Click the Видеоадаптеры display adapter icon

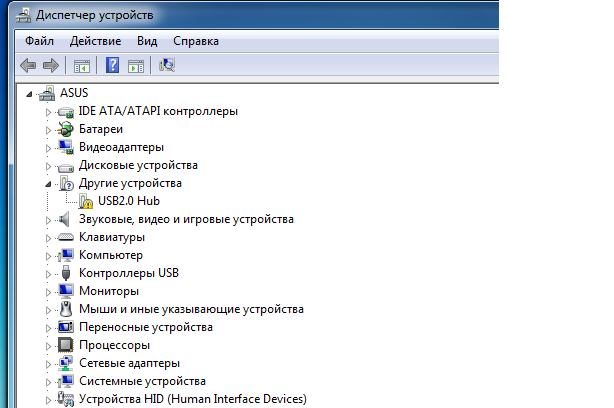tap(66, 147)
